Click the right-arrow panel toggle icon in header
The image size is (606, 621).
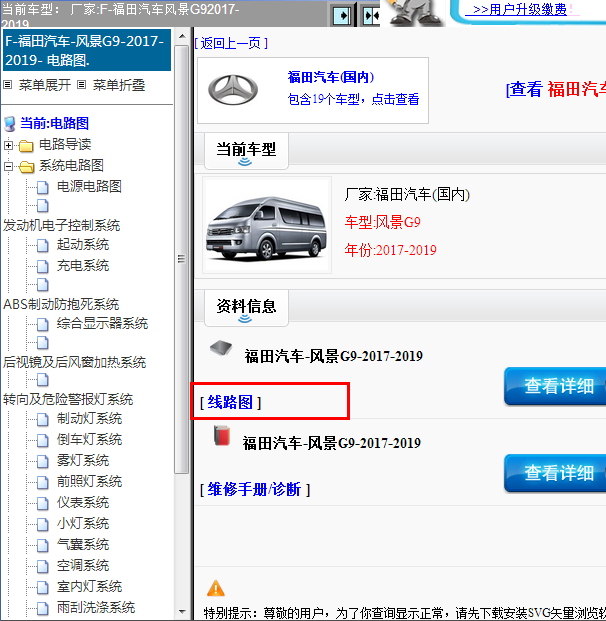point(341,16)
